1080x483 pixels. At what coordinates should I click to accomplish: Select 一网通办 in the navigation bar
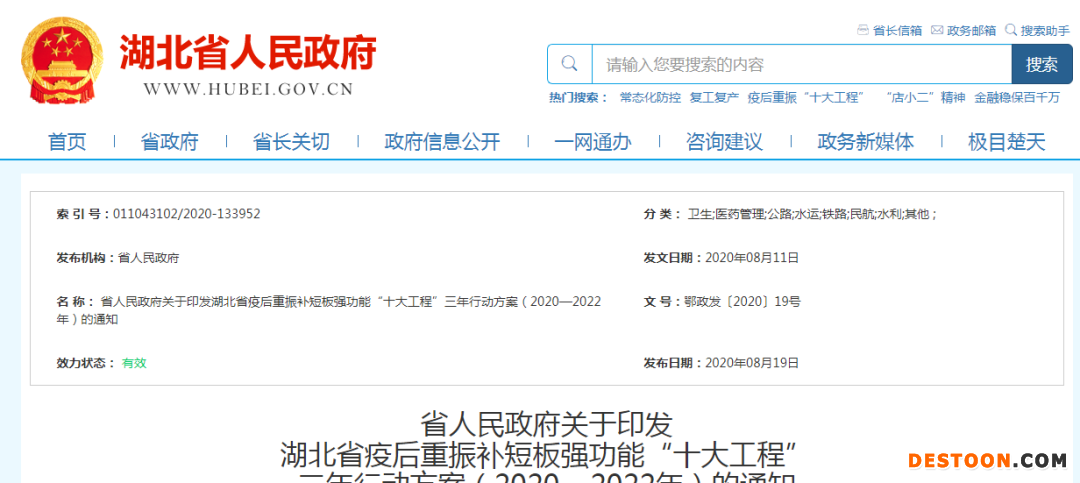point(593,142)
